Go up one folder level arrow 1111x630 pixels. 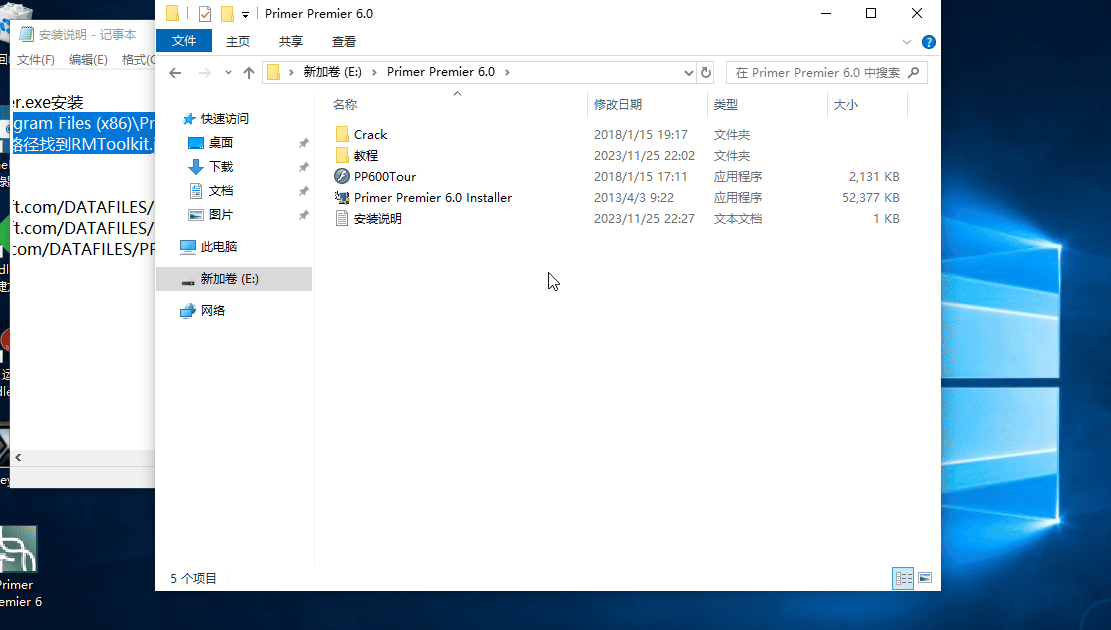pyautogui.click(x=249, y=72)
